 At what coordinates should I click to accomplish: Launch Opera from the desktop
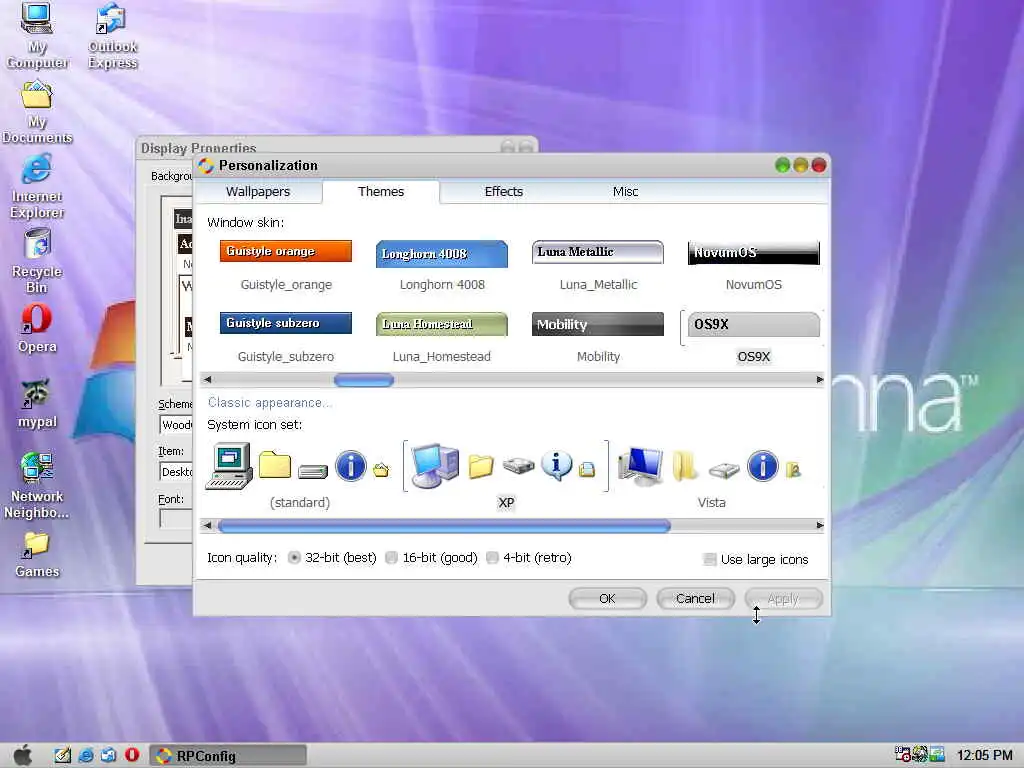click(37, 328)
